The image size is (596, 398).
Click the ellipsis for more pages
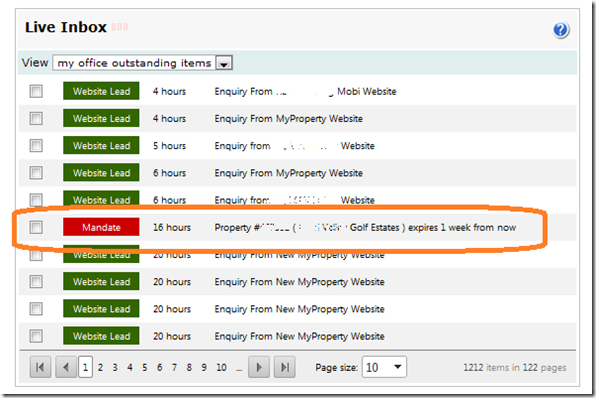(x=239, y=368)
